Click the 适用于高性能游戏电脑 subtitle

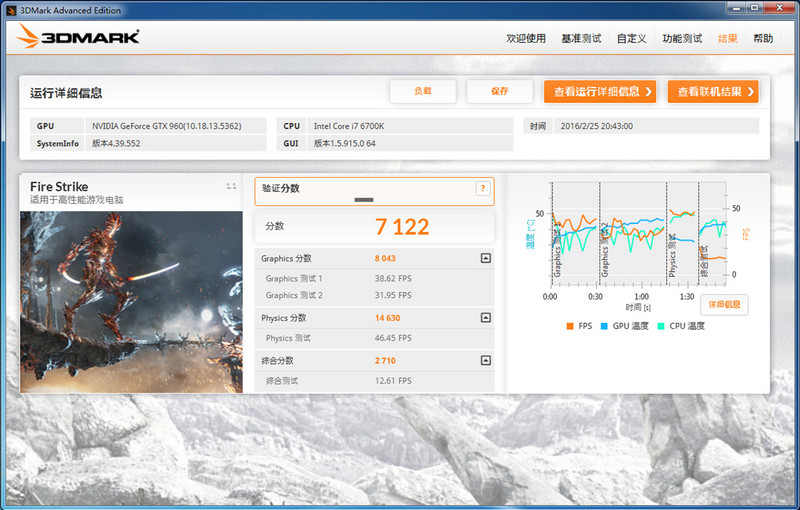77,200
